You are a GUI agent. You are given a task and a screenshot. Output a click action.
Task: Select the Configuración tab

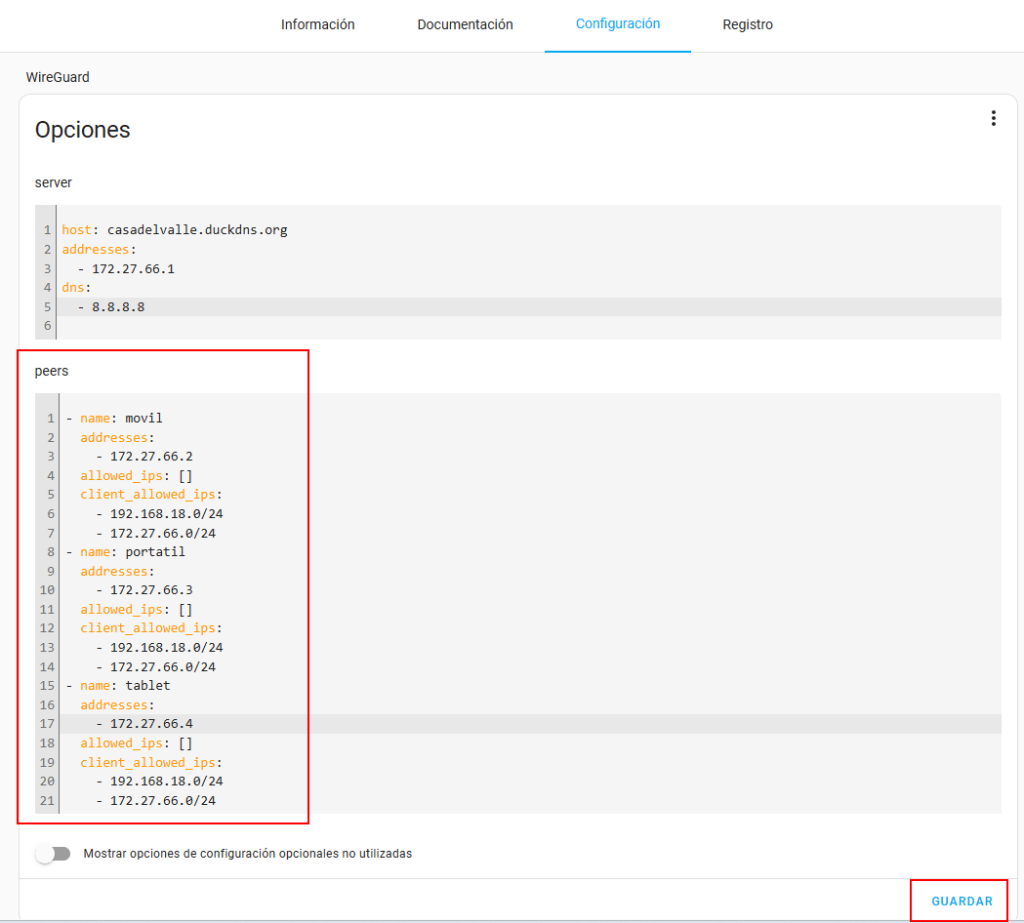[x=617, y=24]
